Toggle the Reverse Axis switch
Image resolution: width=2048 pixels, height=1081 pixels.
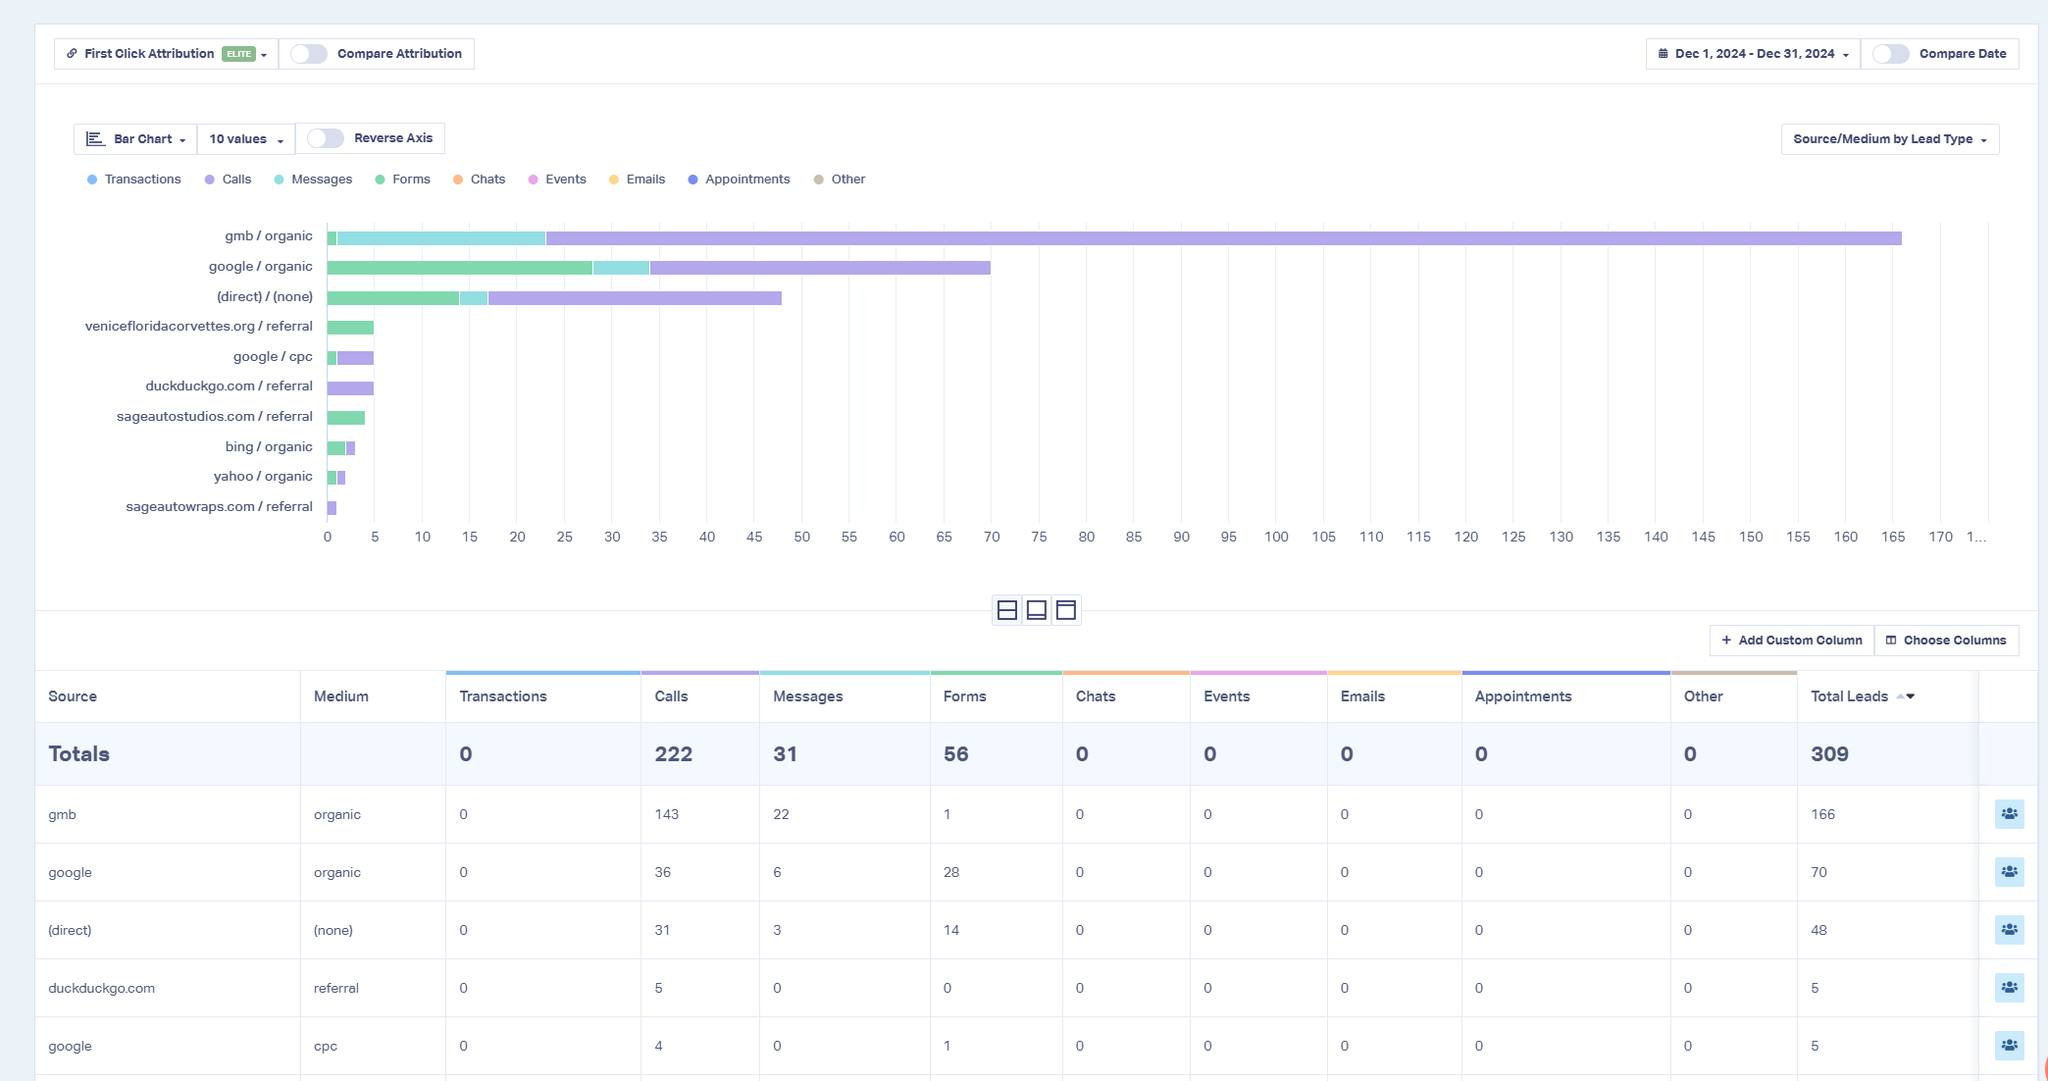pos(326,139)
